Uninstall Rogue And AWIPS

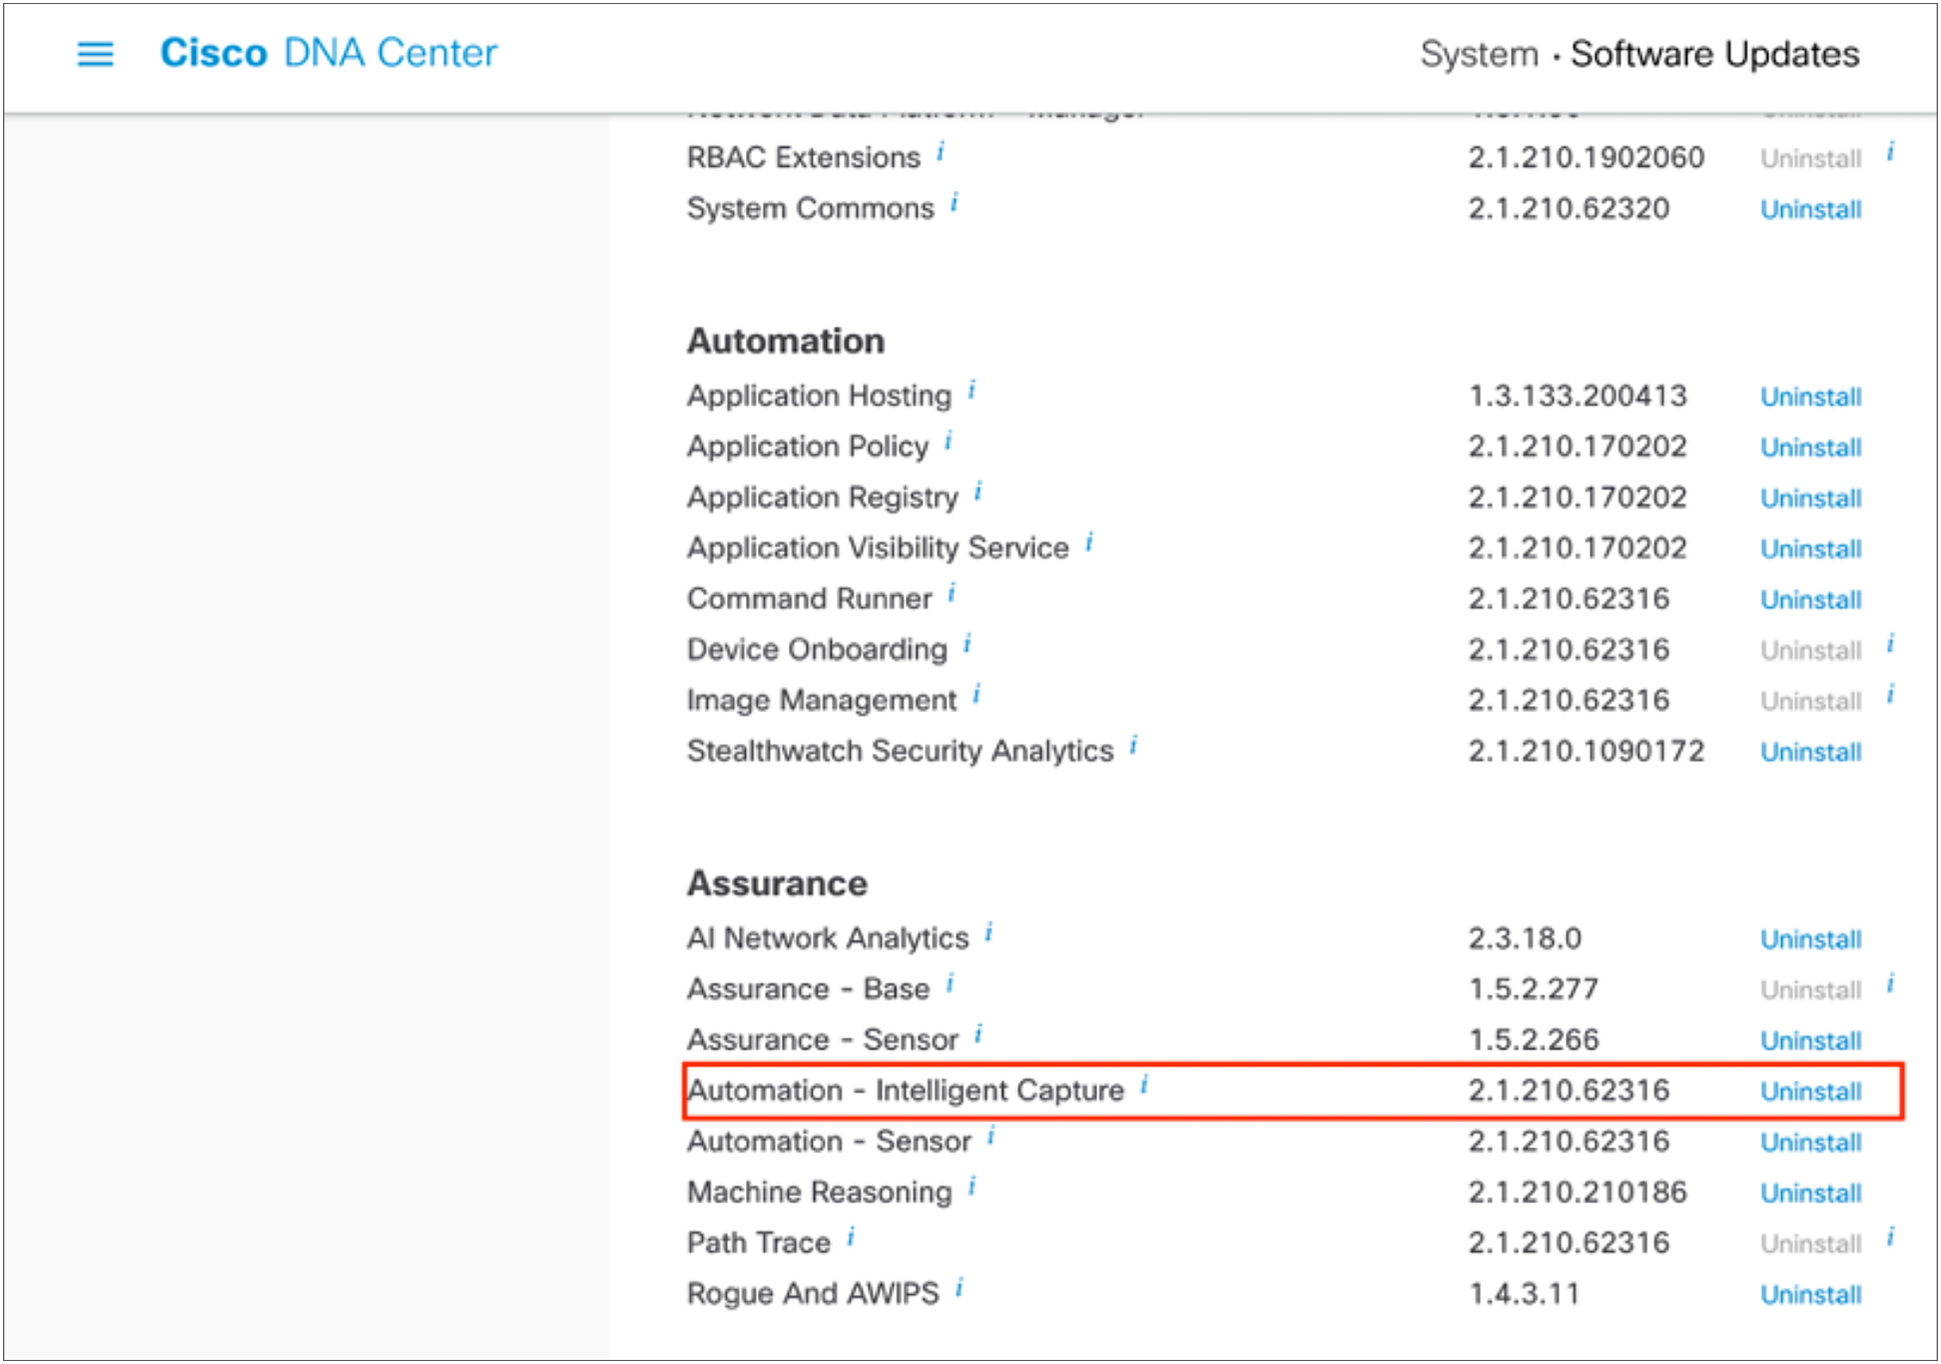[x=1810, y=1294]
